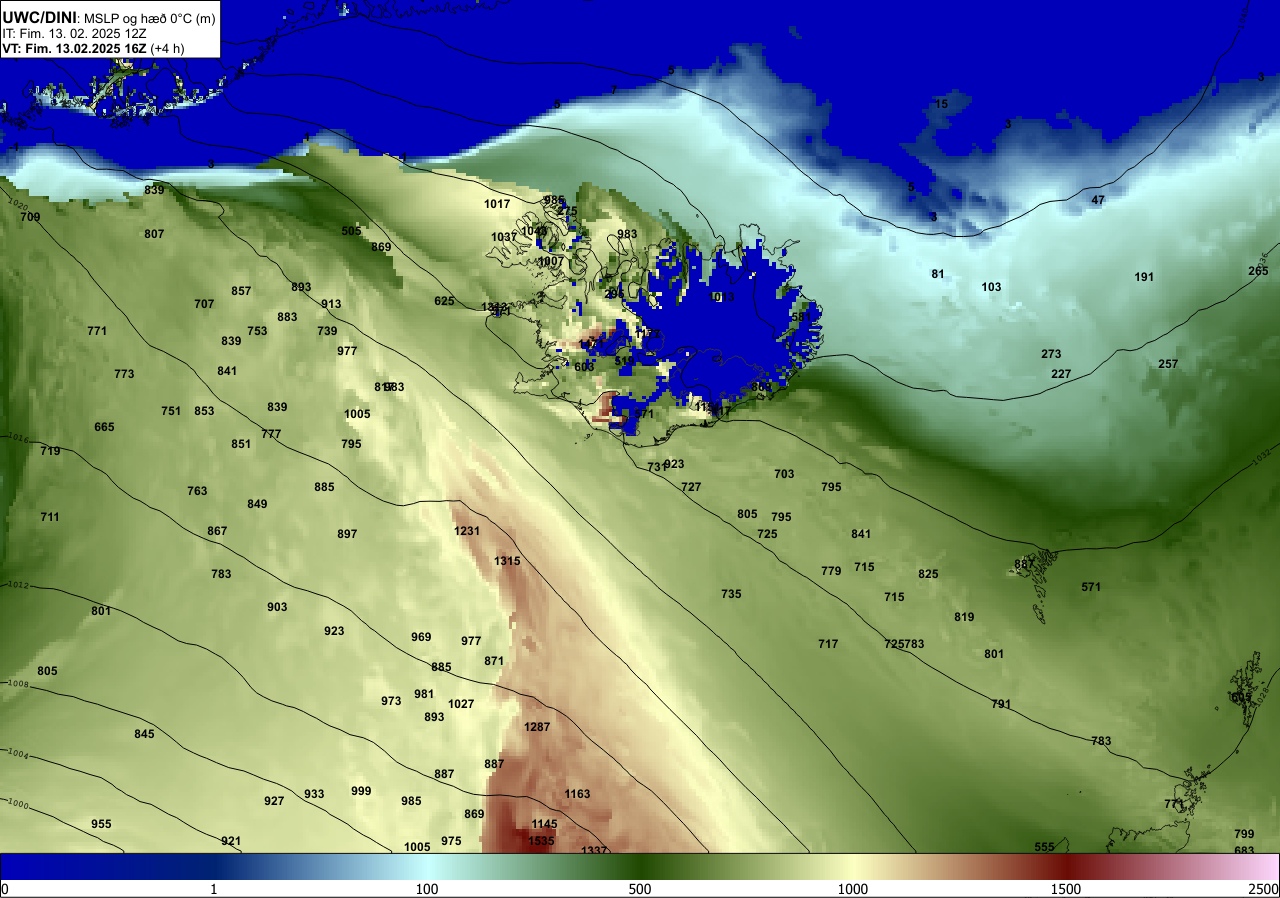Click the map value 257
This screenshot has width=1280, height=898.
[x=1168, y=364]
